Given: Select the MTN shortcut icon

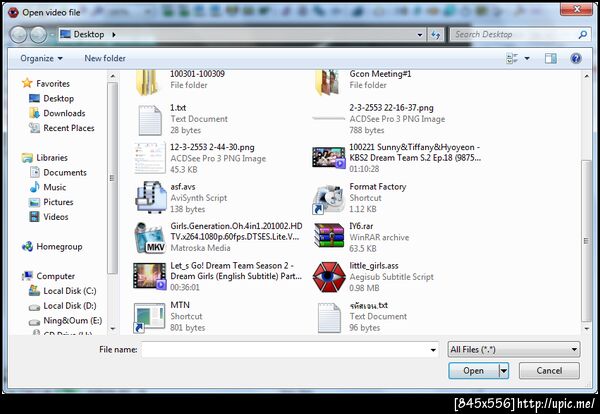Looking at the screenshot, I should [149, 317].
